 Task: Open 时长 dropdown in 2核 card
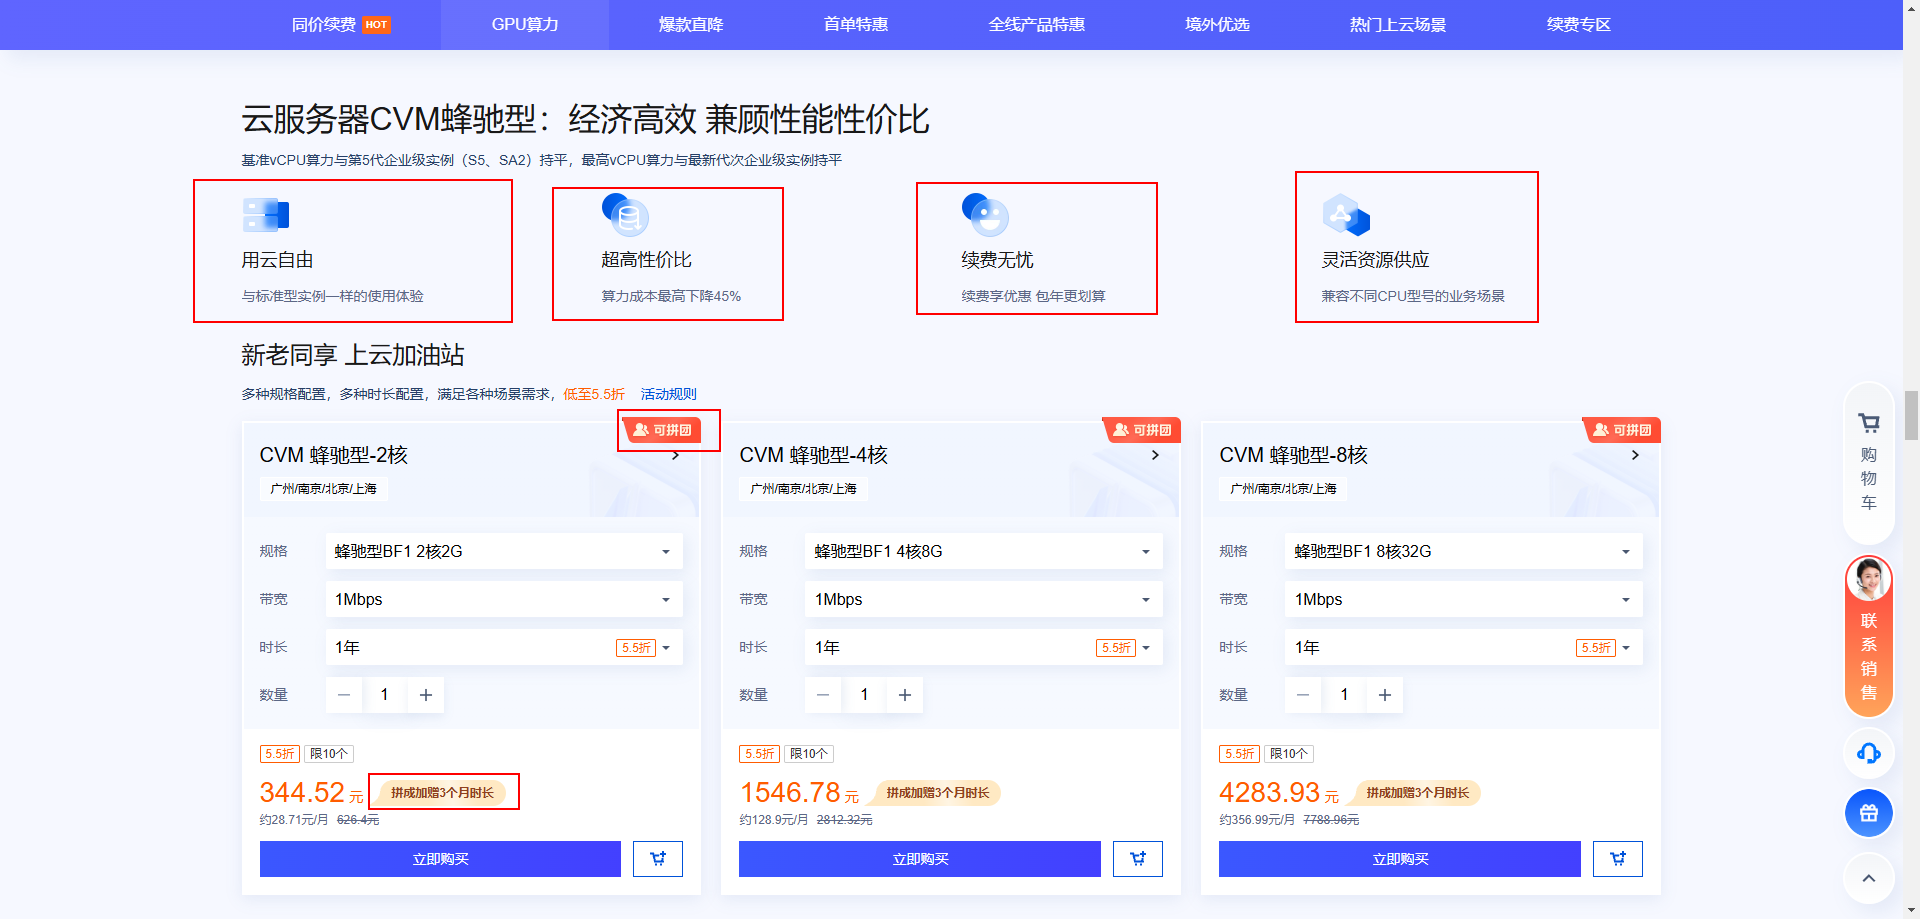(x=504, y=647)
